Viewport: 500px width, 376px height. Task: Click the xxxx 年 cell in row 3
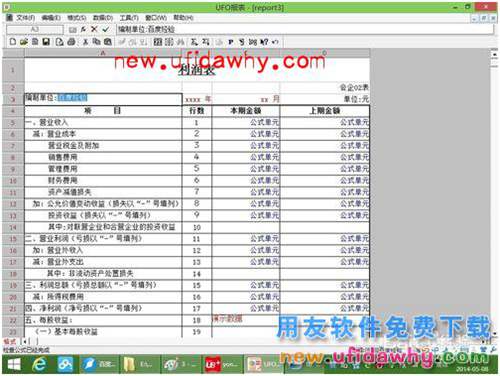pos(197,99)
